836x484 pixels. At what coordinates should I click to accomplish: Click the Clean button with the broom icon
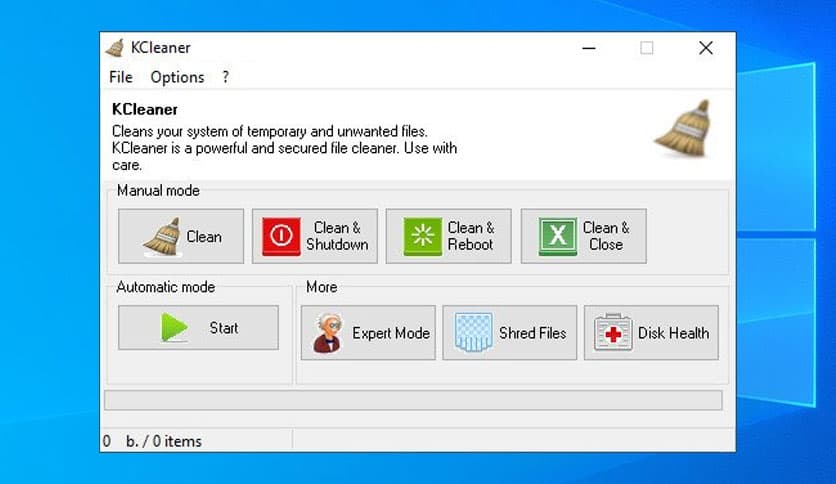point(181,236)
